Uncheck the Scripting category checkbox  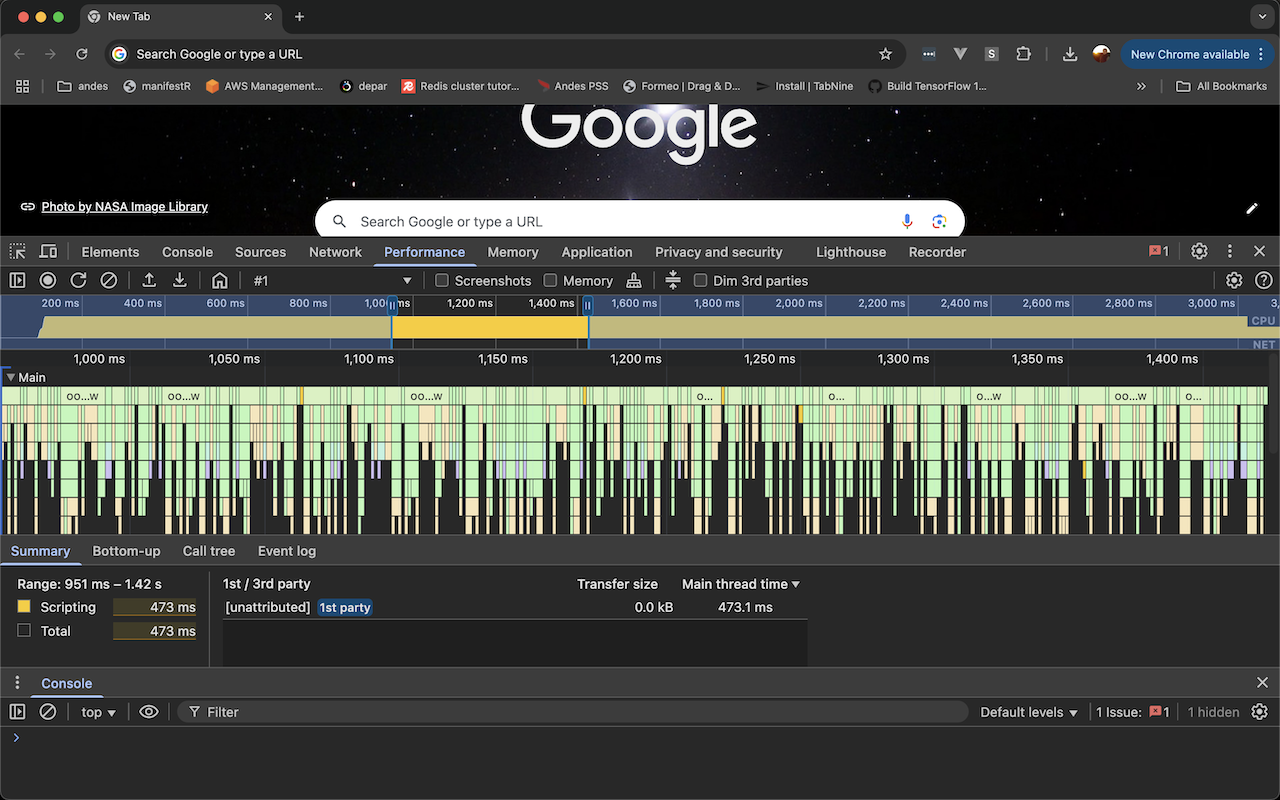tap(24, 606)
